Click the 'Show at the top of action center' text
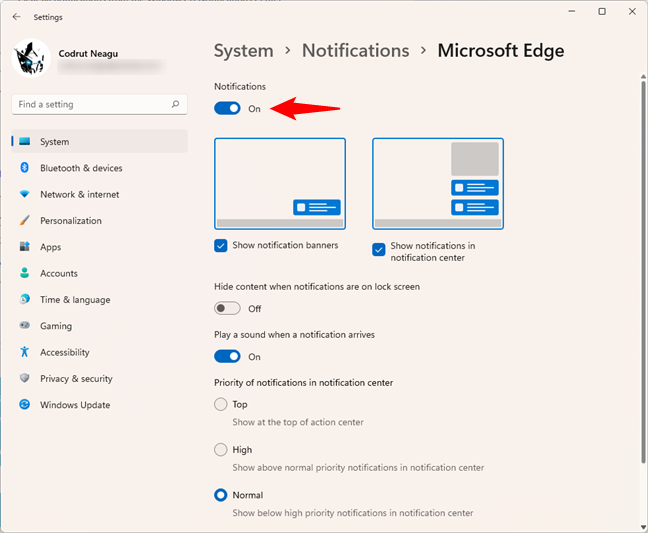648x533 pixels. click(x=298, y=422)
